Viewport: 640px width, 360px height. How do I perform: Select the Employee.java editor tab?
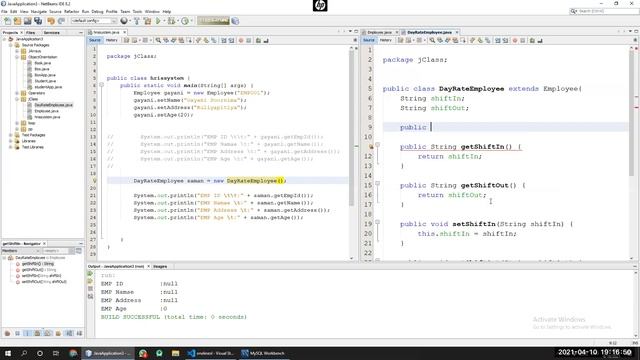(x=379, y=32)
